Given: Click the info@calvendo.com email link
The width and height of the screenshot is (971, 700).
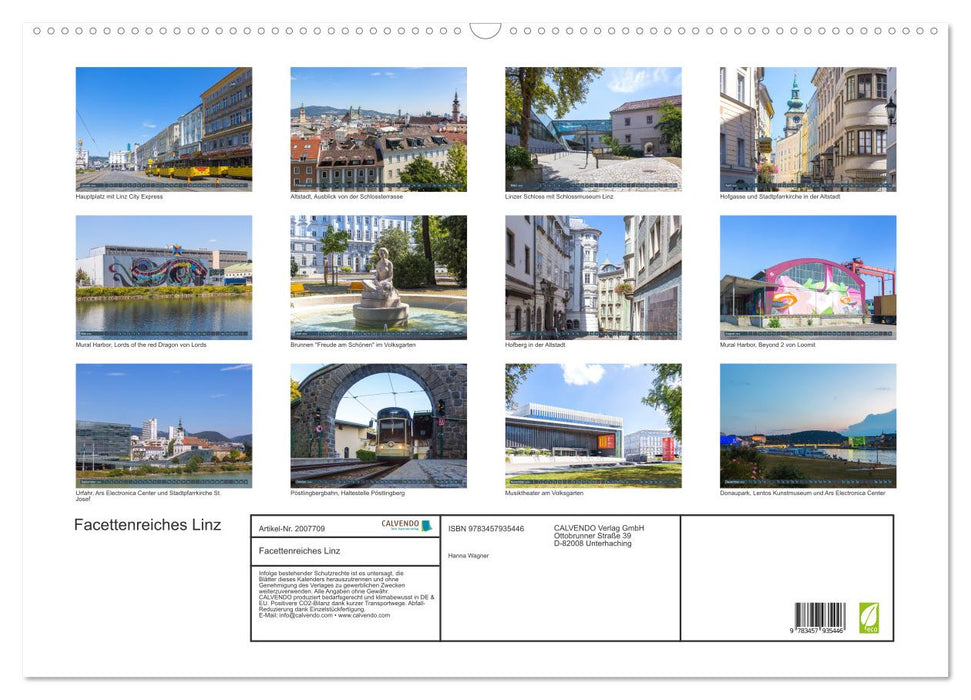Looking at the screenshot, I should click(307, 616).
